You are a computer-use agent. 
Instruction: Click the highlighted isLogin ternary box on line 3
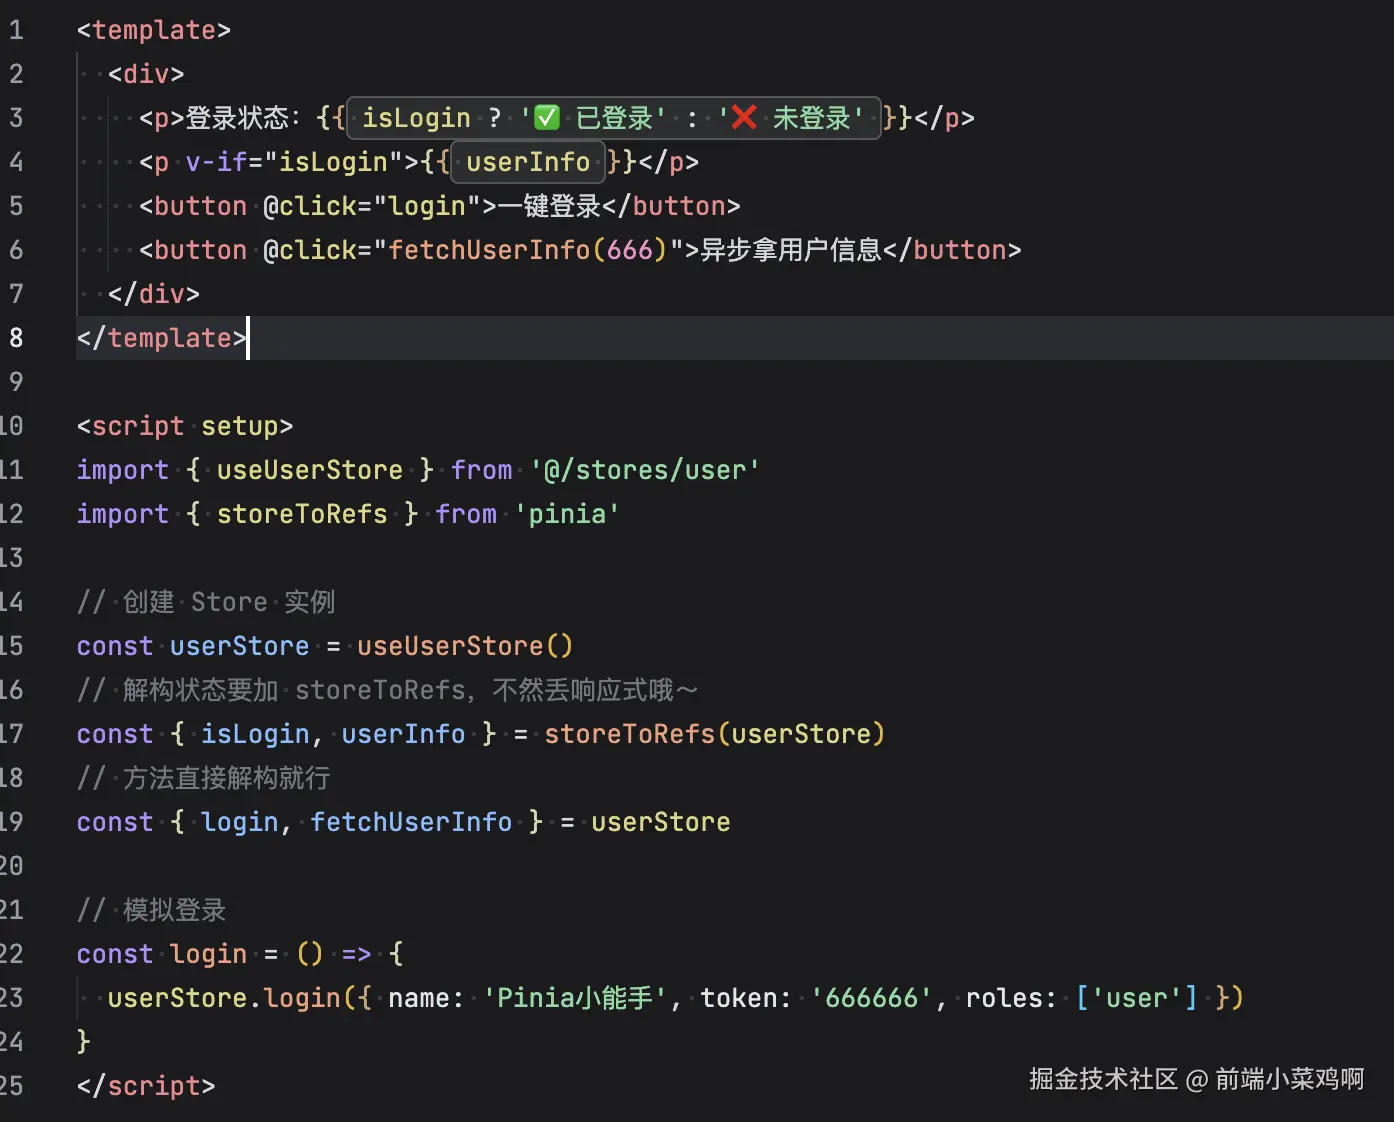pyautogui.click(x=612, y=117)
